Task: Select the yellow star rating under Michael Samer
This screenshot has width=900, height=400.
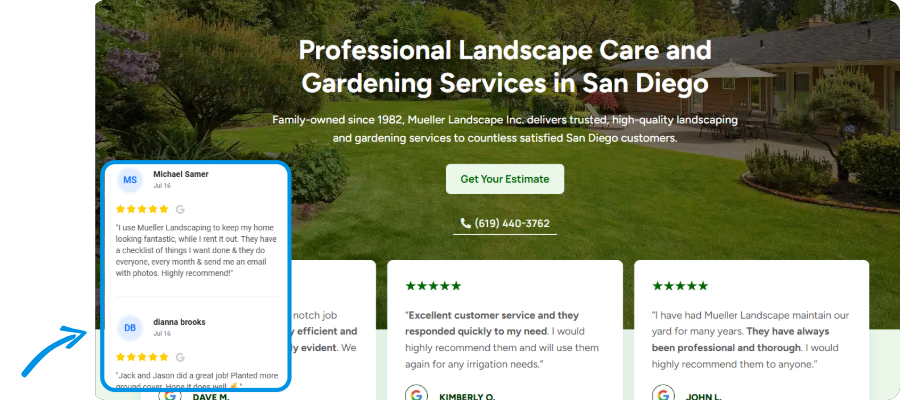Action: point(142,209)
